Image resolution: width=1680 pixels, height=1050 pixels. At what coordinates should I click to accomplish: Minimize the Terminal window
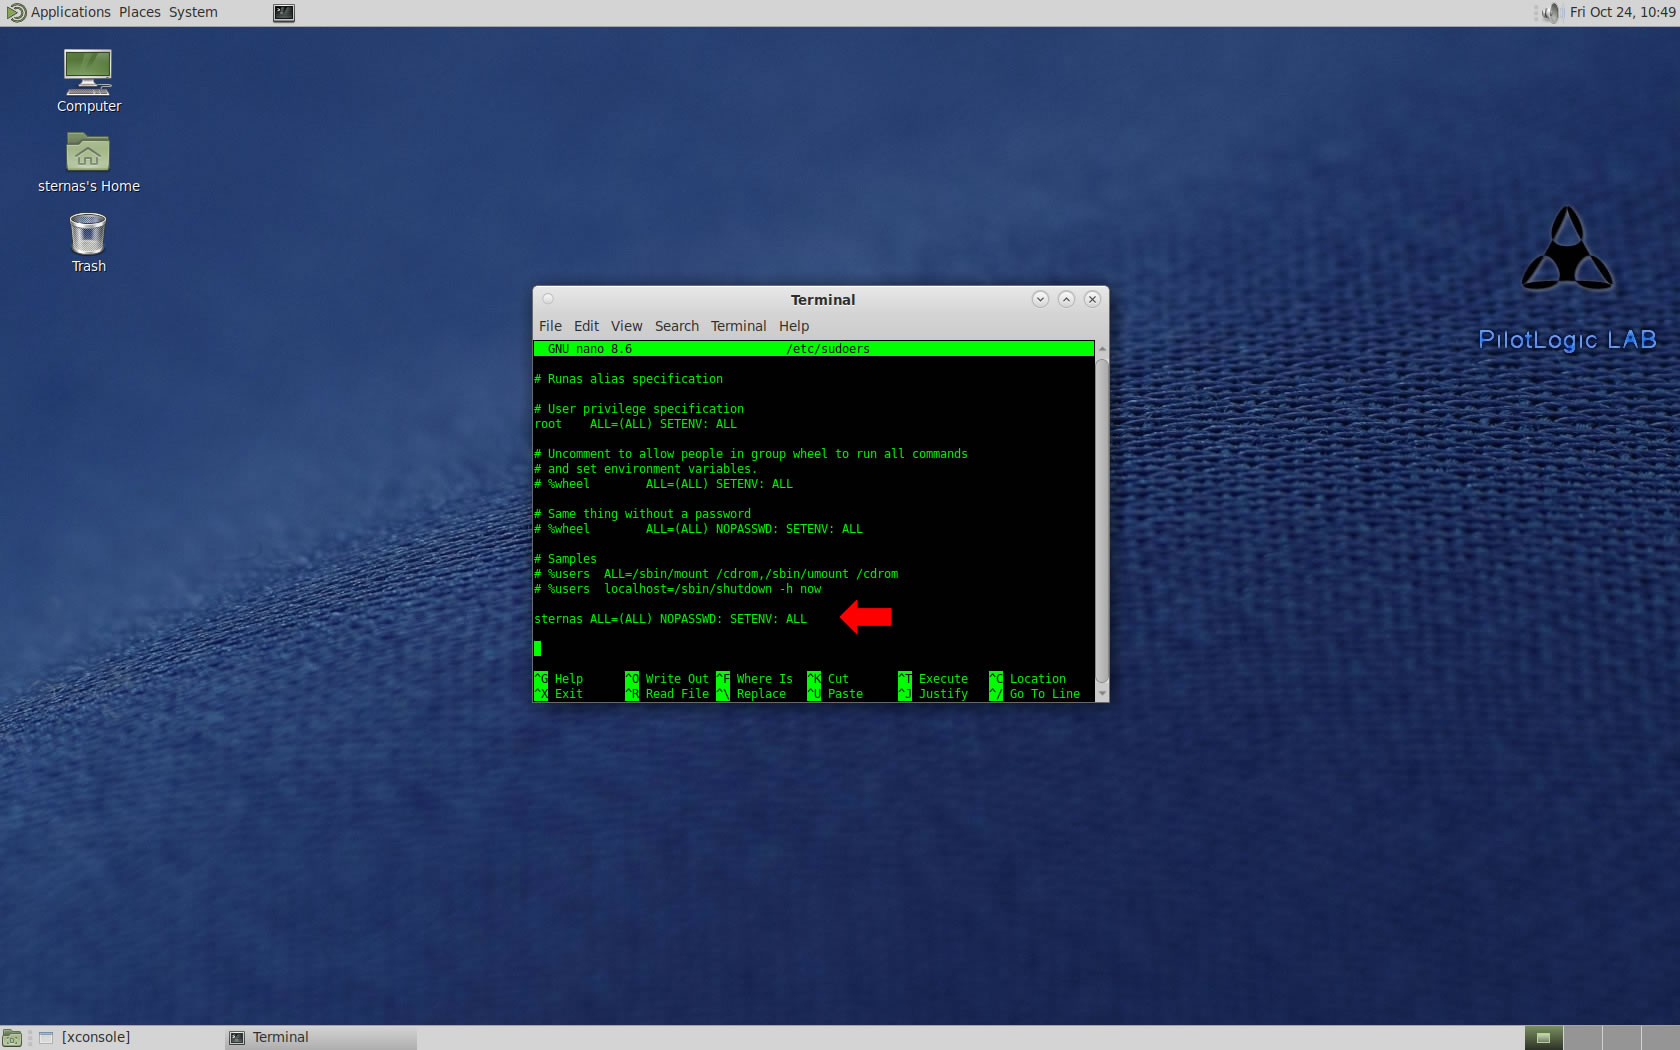[x=1040, y=299]
